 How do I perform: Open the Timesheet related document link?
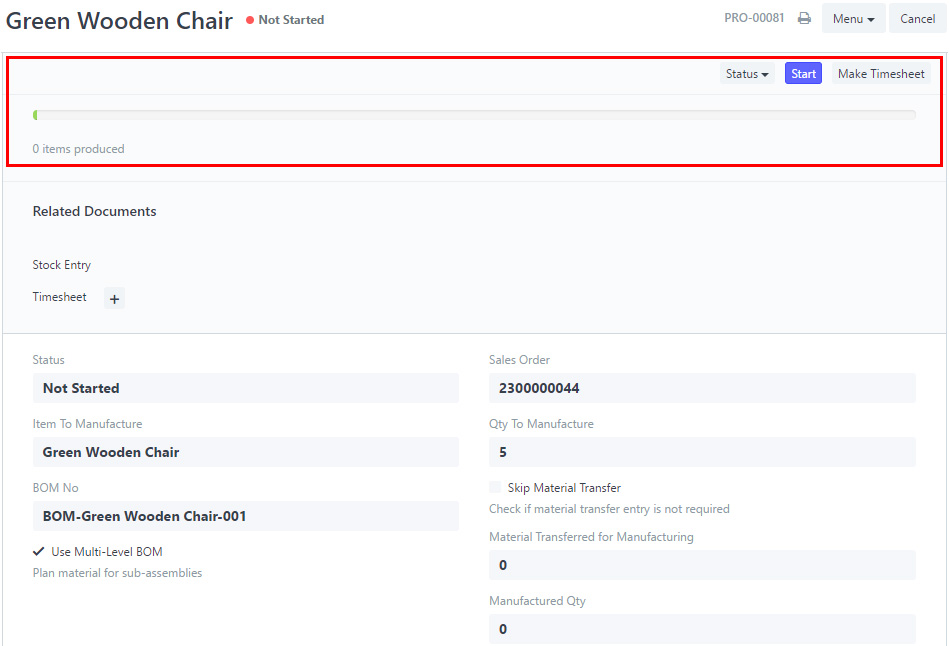59,297
